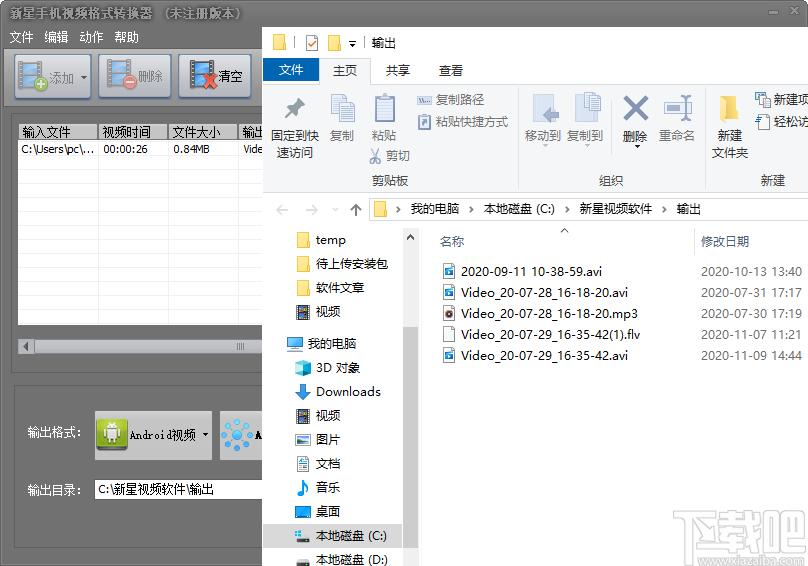Click the 粘贴 paste icon in ribbon
Image resolution: width=808 pixels, height=566 pixels.
(384, 109)
